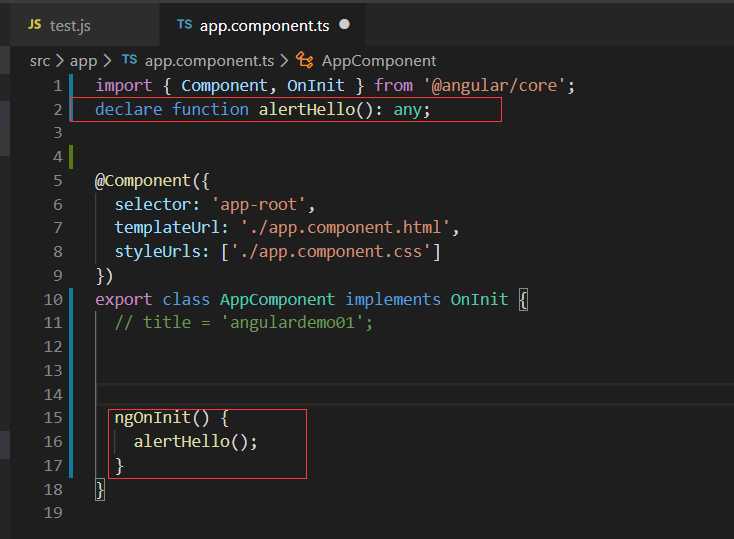Open the app.component.ts breadcrumb item

pos(209,61)
